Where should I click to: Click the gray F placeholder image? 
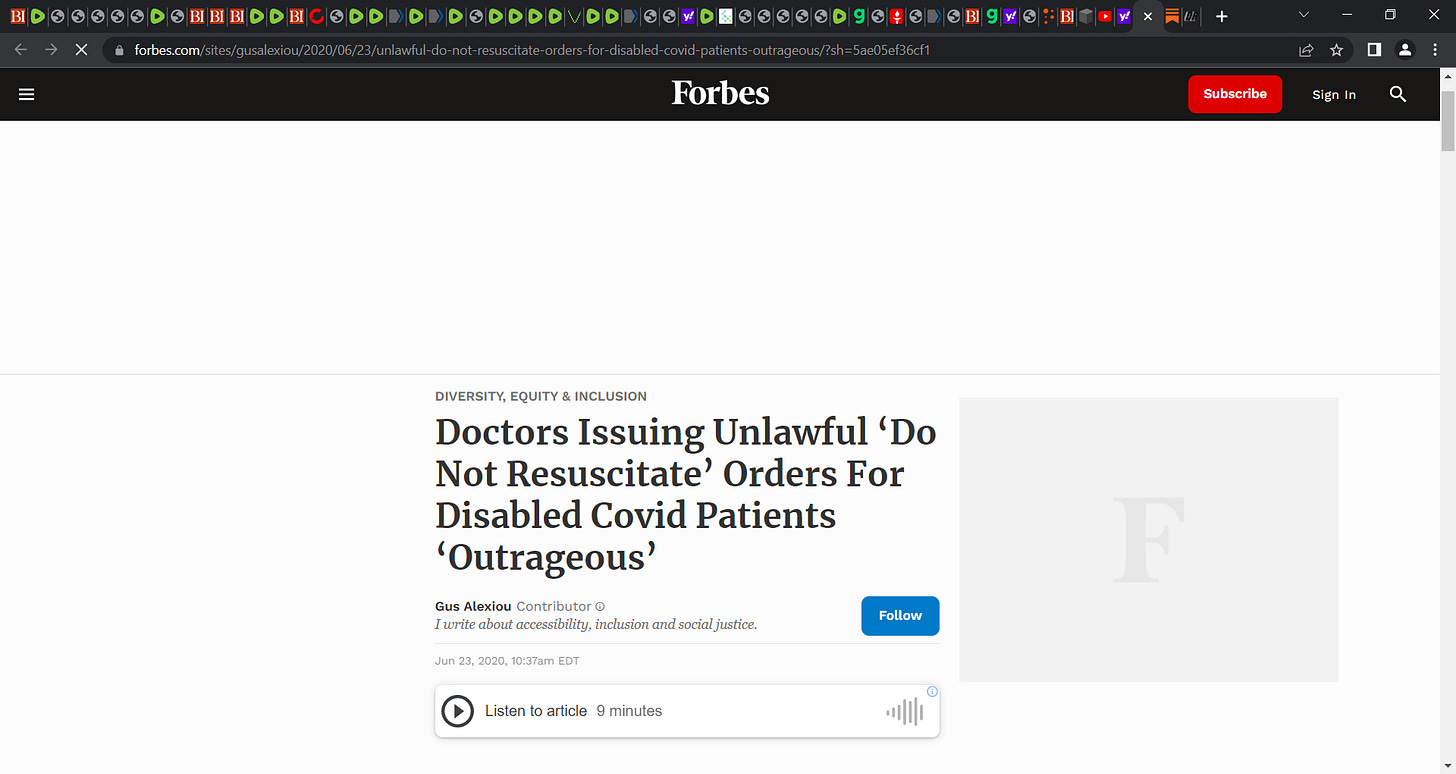[x=1148, y=540]
